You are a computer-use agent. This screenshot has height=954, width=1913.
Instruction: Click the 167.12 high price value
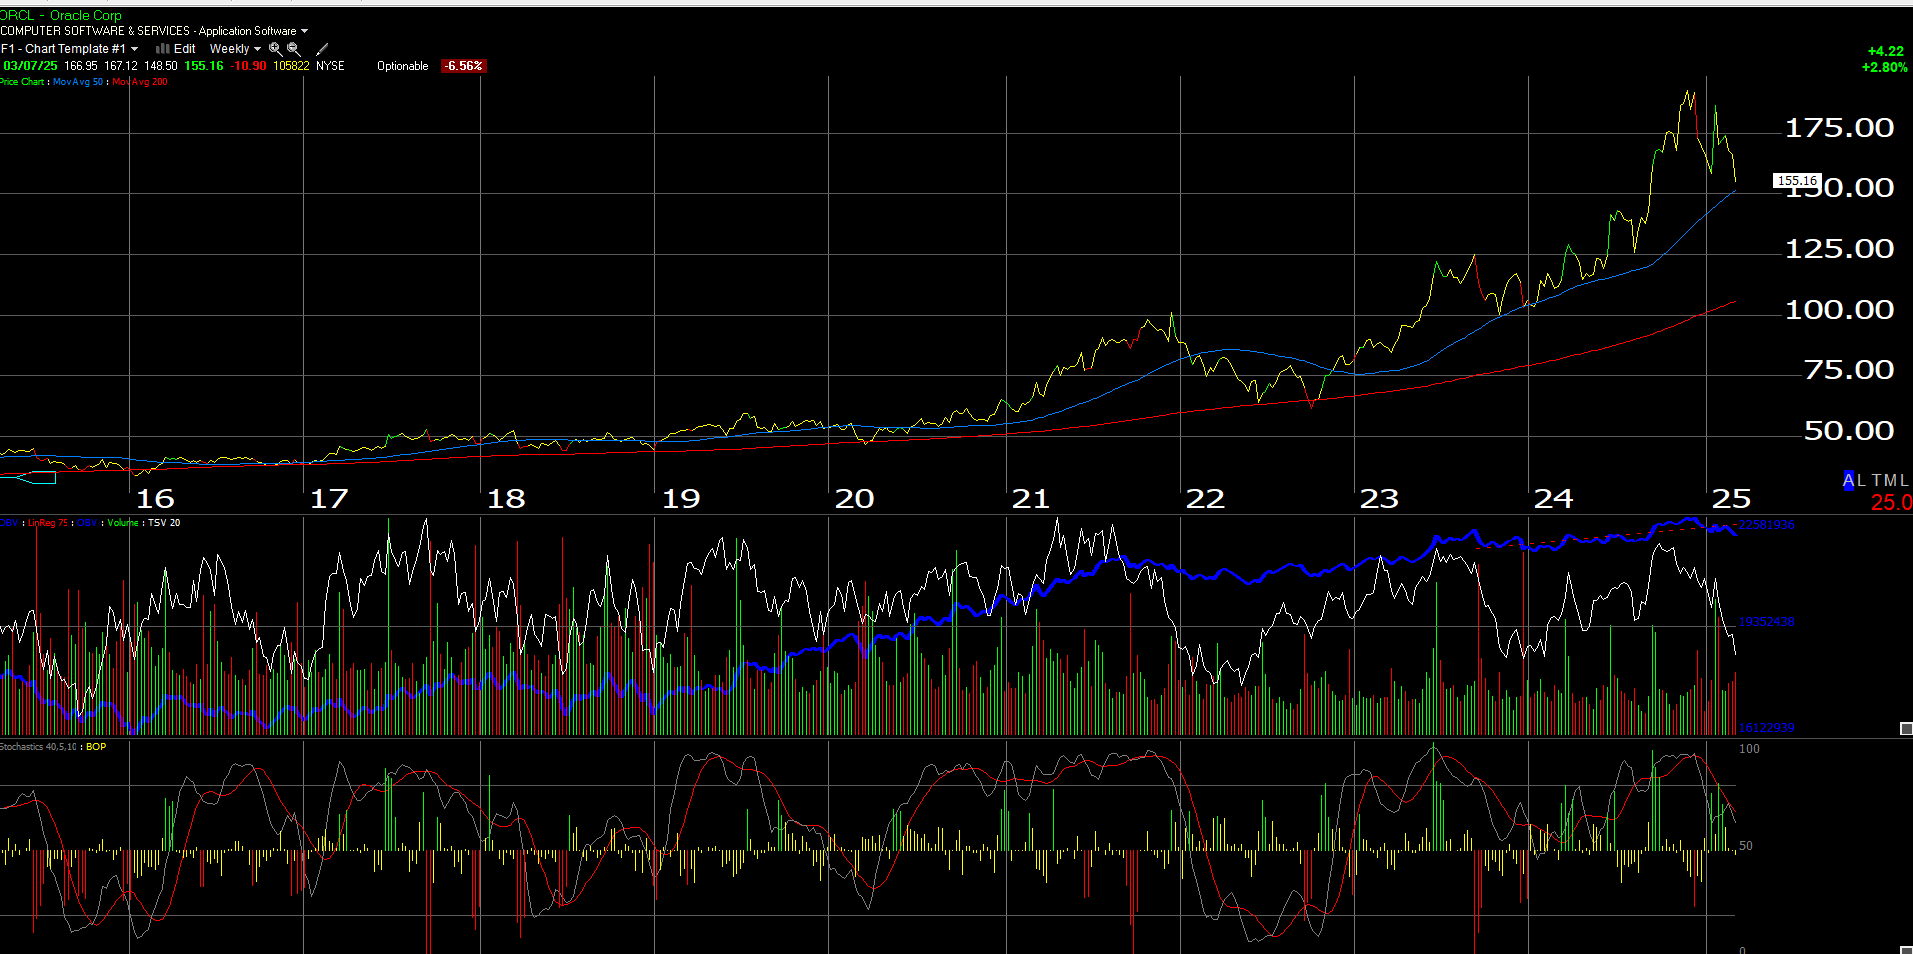(121, 66)
